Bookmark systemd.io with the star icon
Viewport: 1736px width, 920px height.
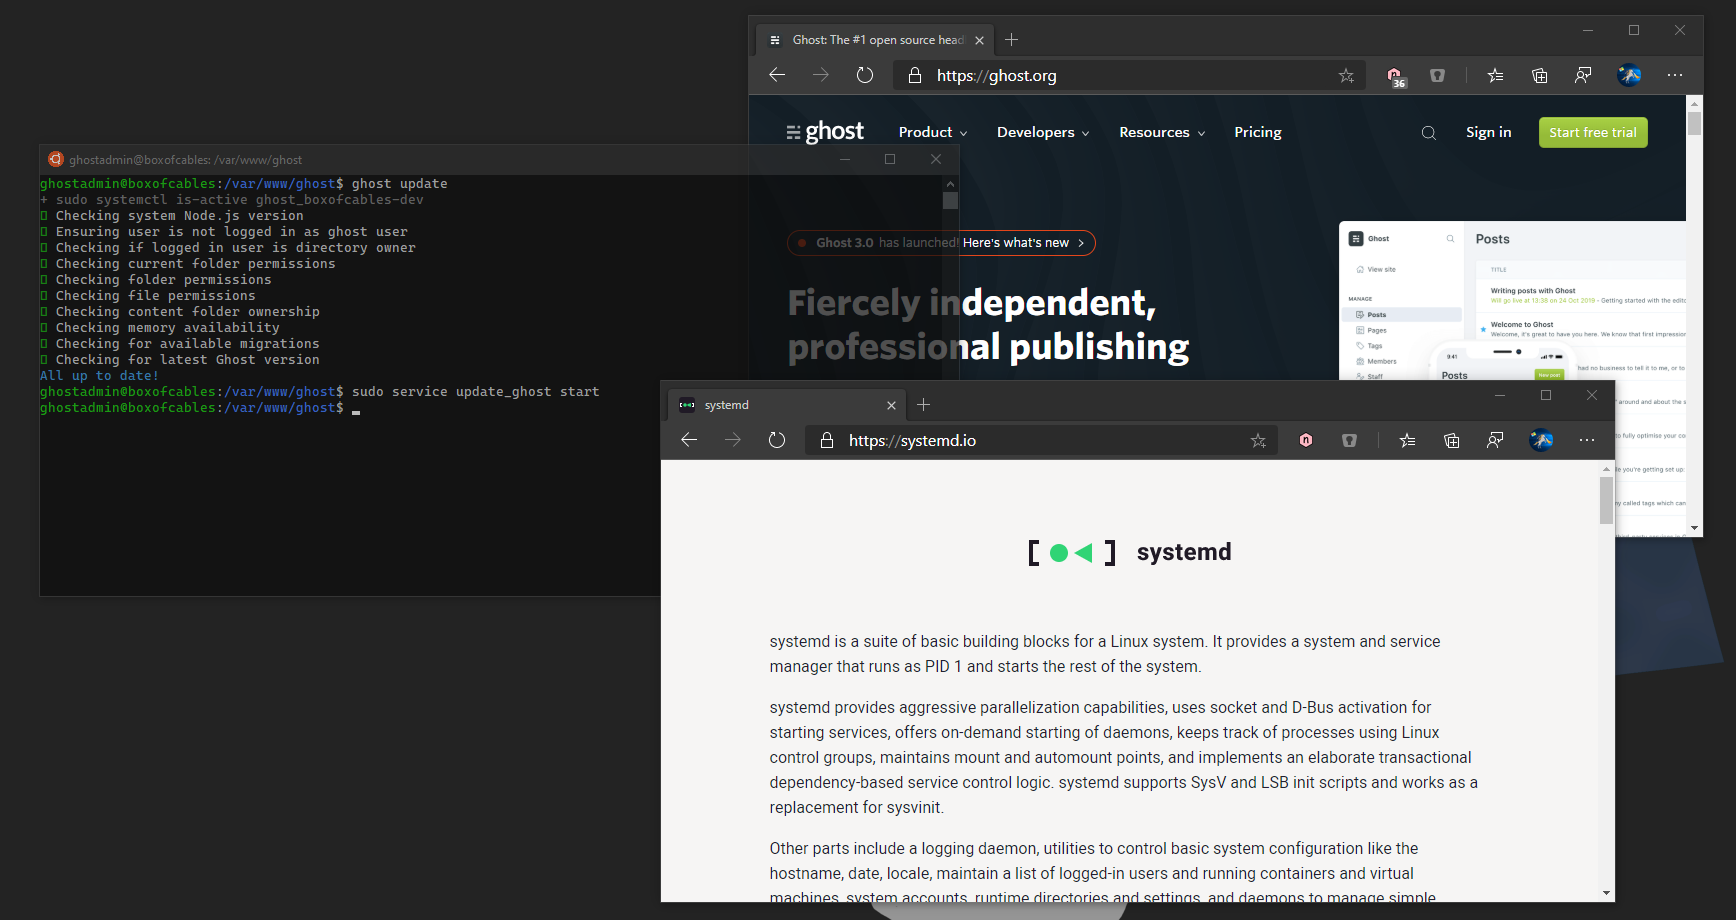1258,440
